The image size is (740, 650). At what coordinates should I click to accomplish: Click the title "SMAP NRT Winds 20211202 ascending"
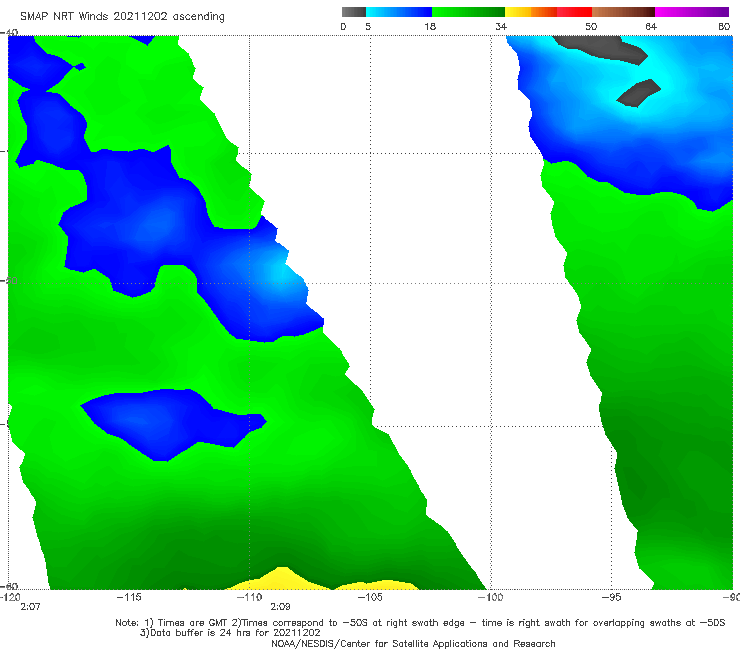(122, 17)
